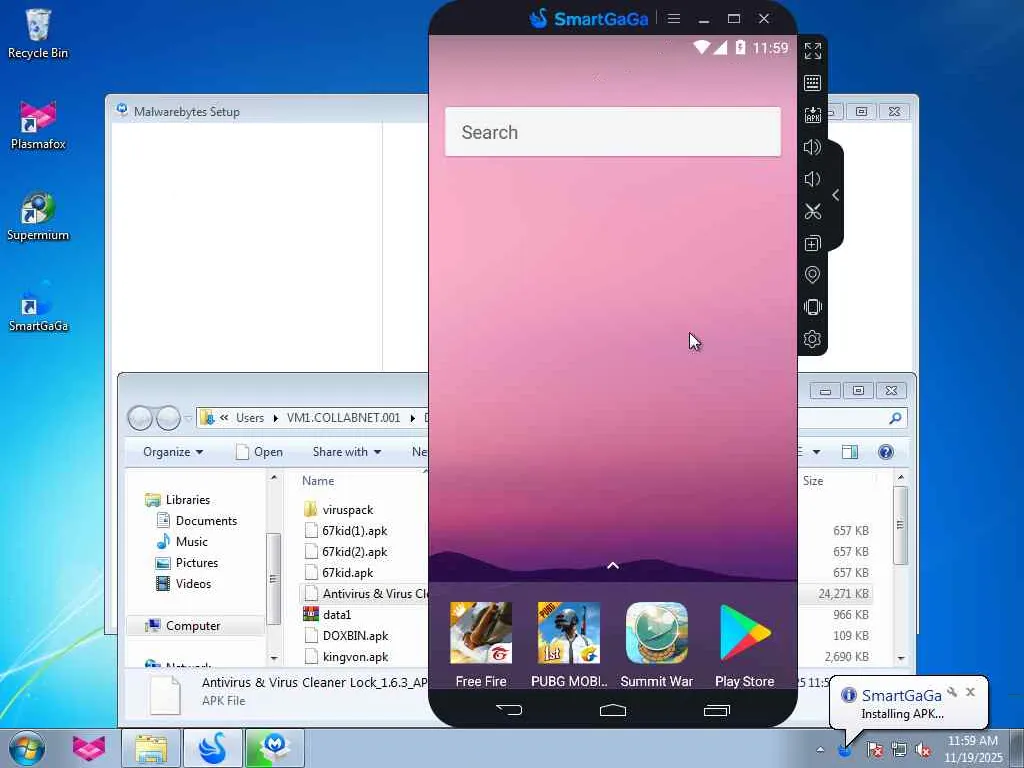Click the muted volume tray icon
Screen dimensions: 1024x768
(x=923, y=750)
